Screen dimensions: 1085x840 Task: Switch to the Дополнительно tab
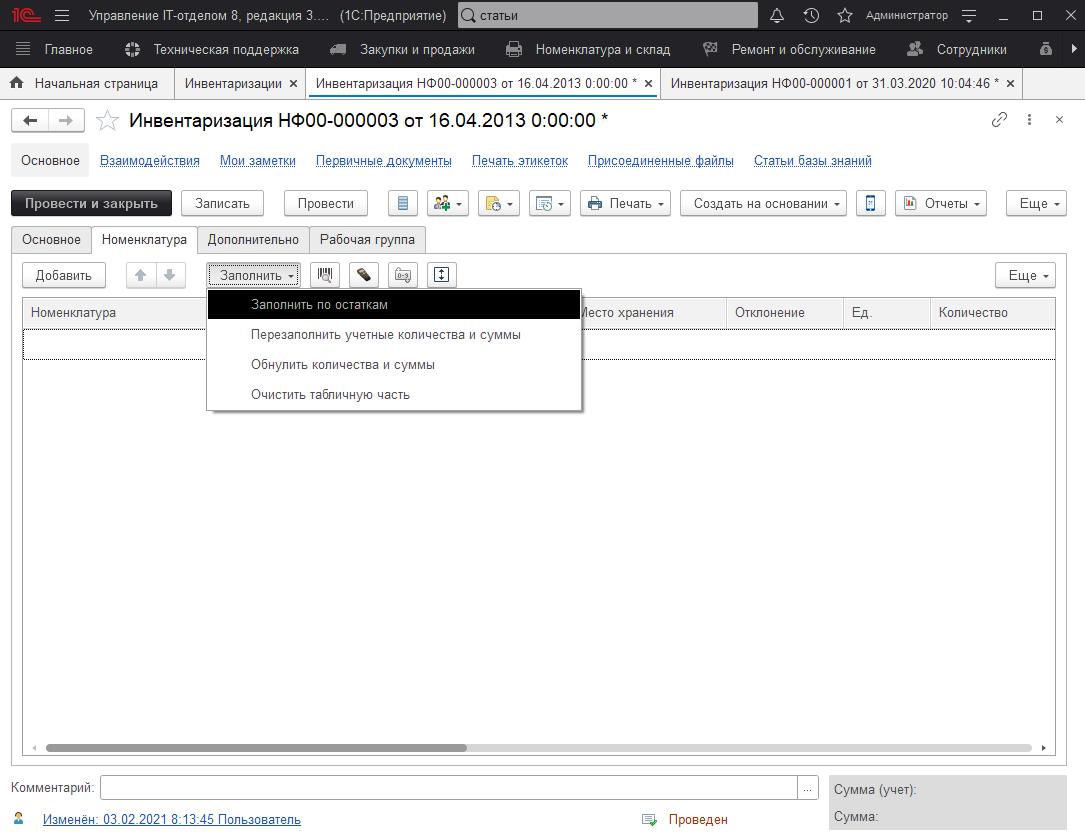[x=253, y=240]
